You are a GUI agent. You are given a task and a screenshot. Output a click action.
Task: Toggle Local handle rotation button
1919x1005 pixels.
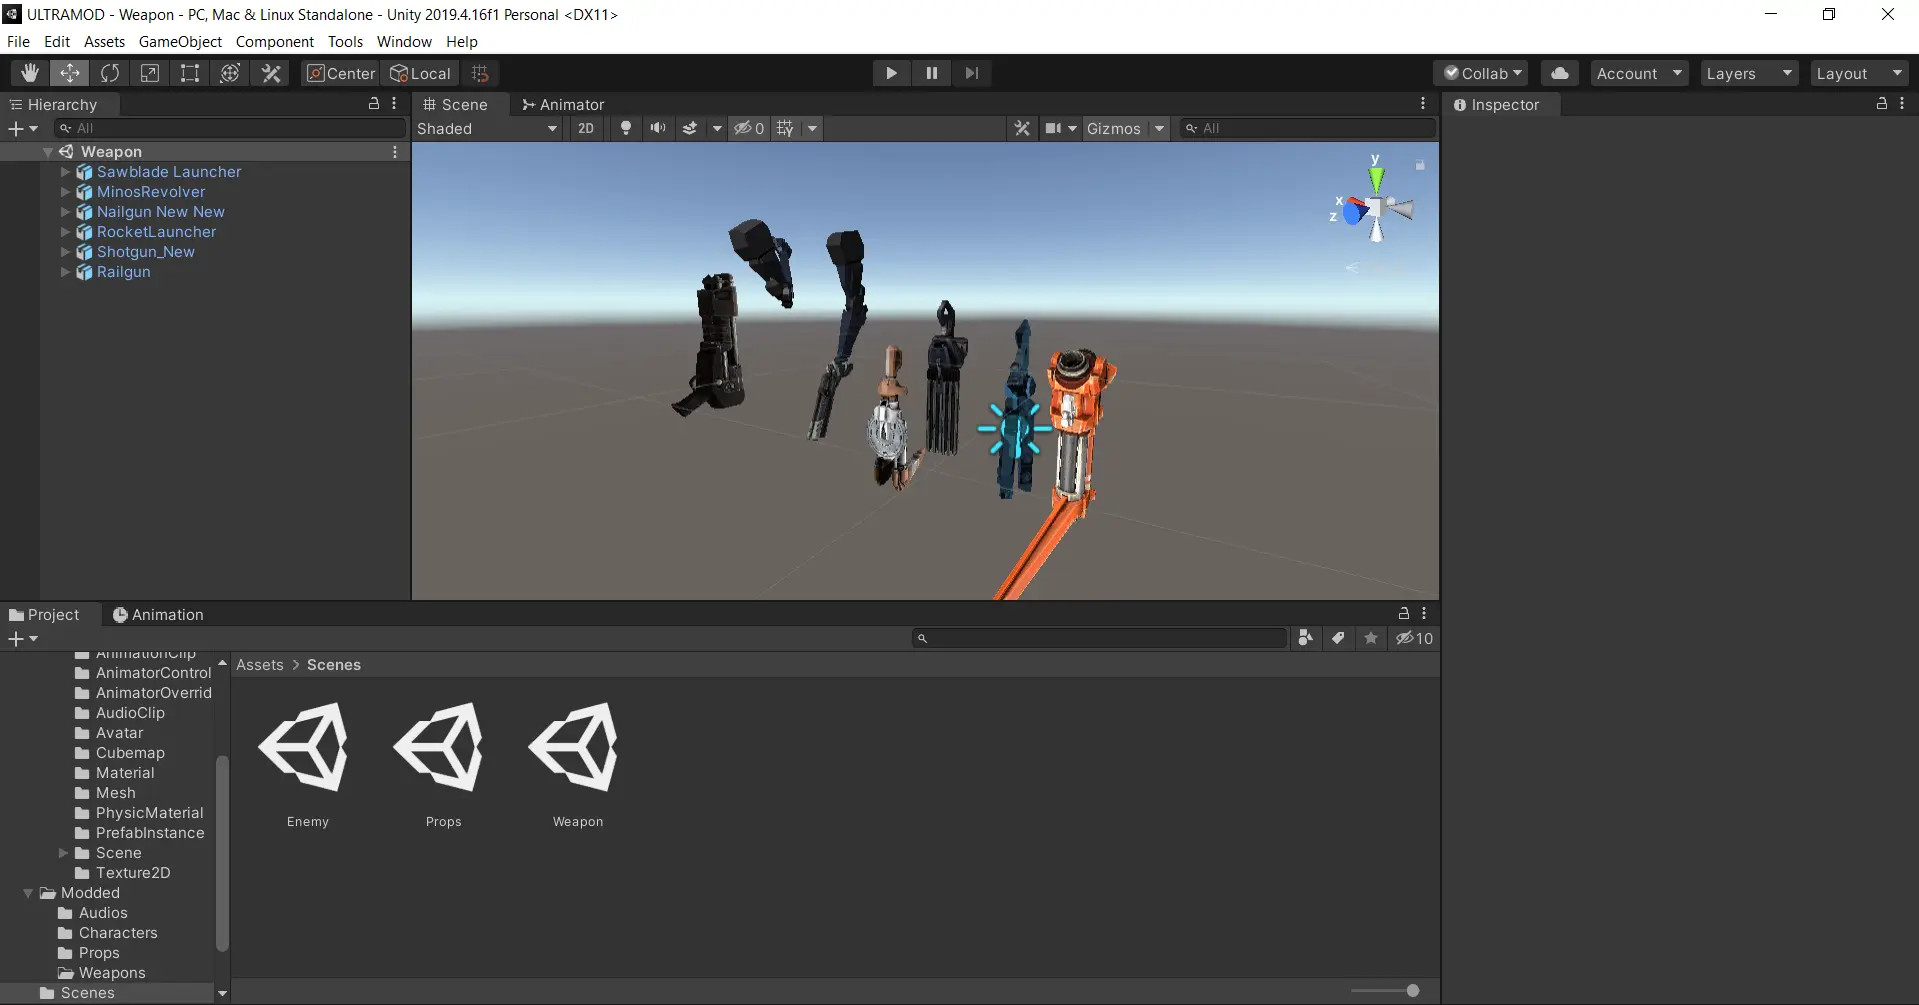point(420,73)
